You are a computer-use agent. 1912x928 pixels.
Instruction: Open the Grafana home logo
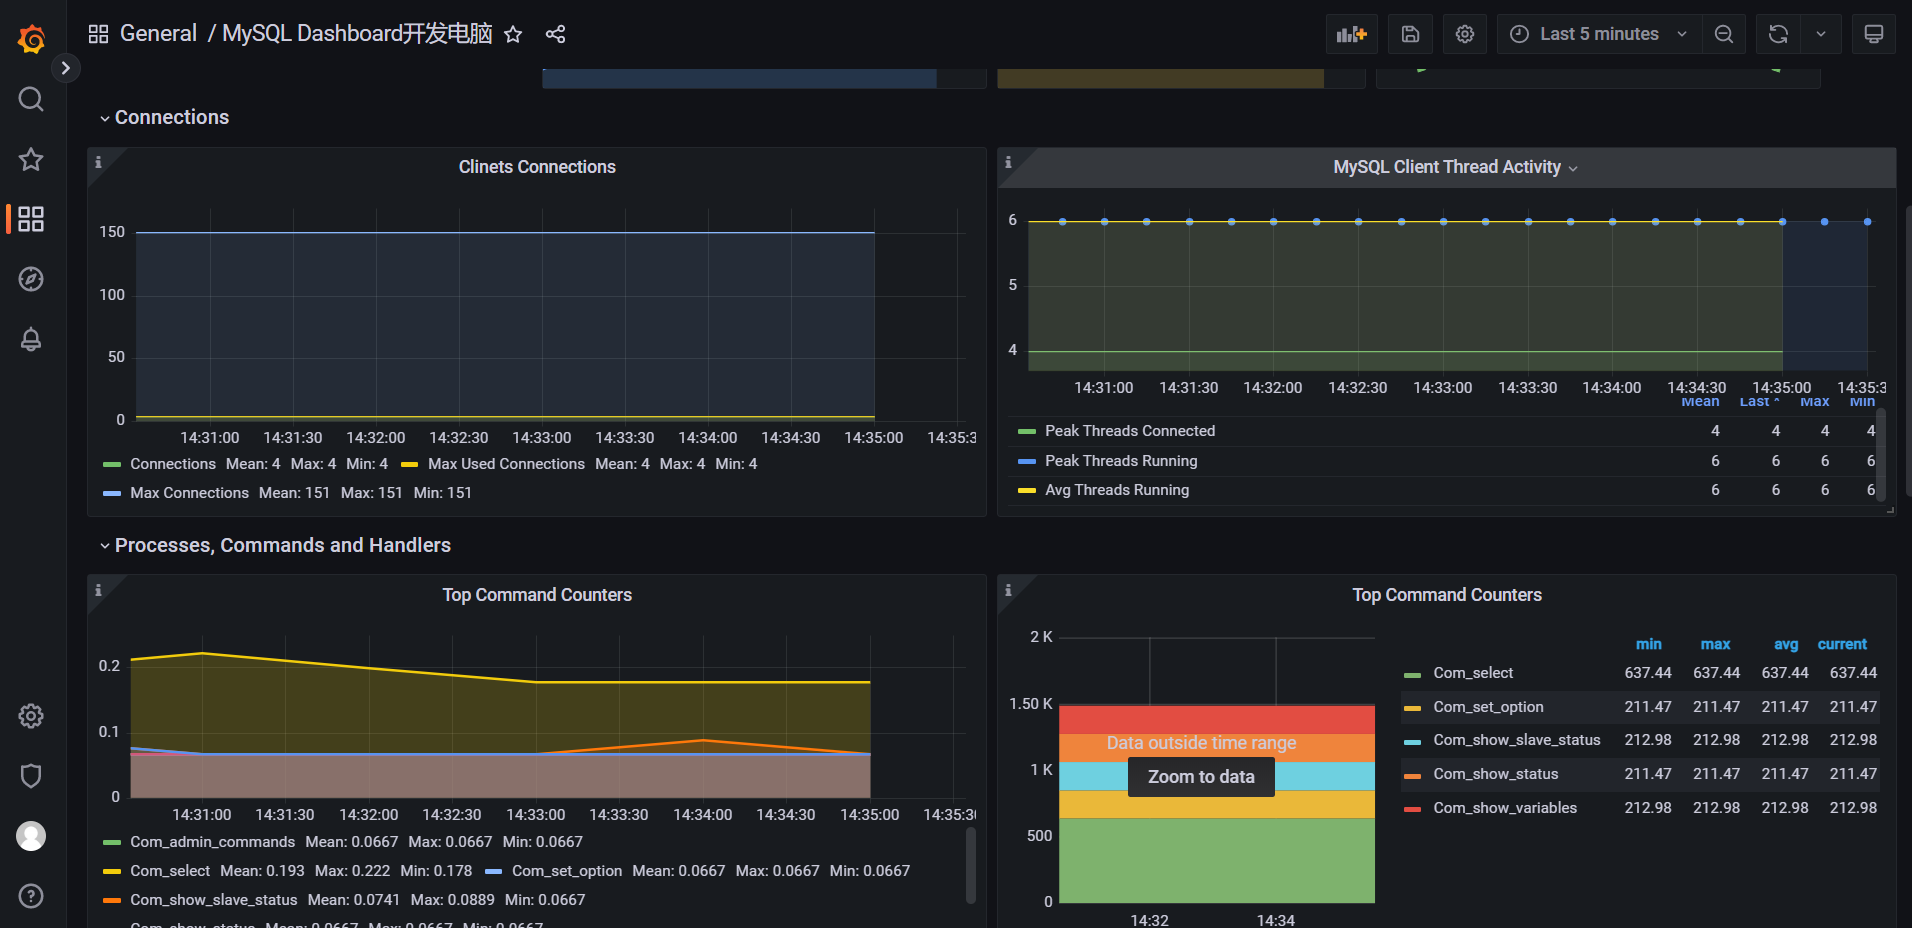tap(31, 39)
